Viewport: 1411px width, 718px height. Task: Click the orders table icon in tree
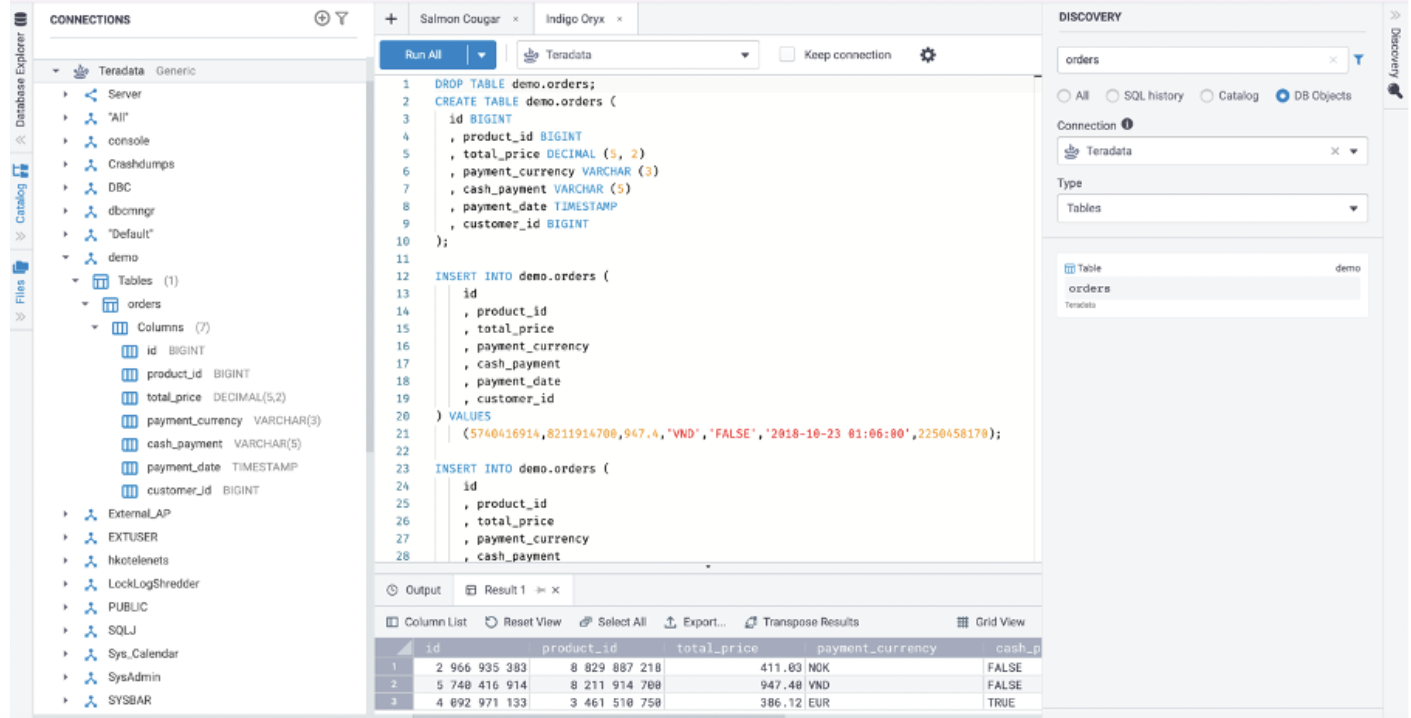(112, 304)
